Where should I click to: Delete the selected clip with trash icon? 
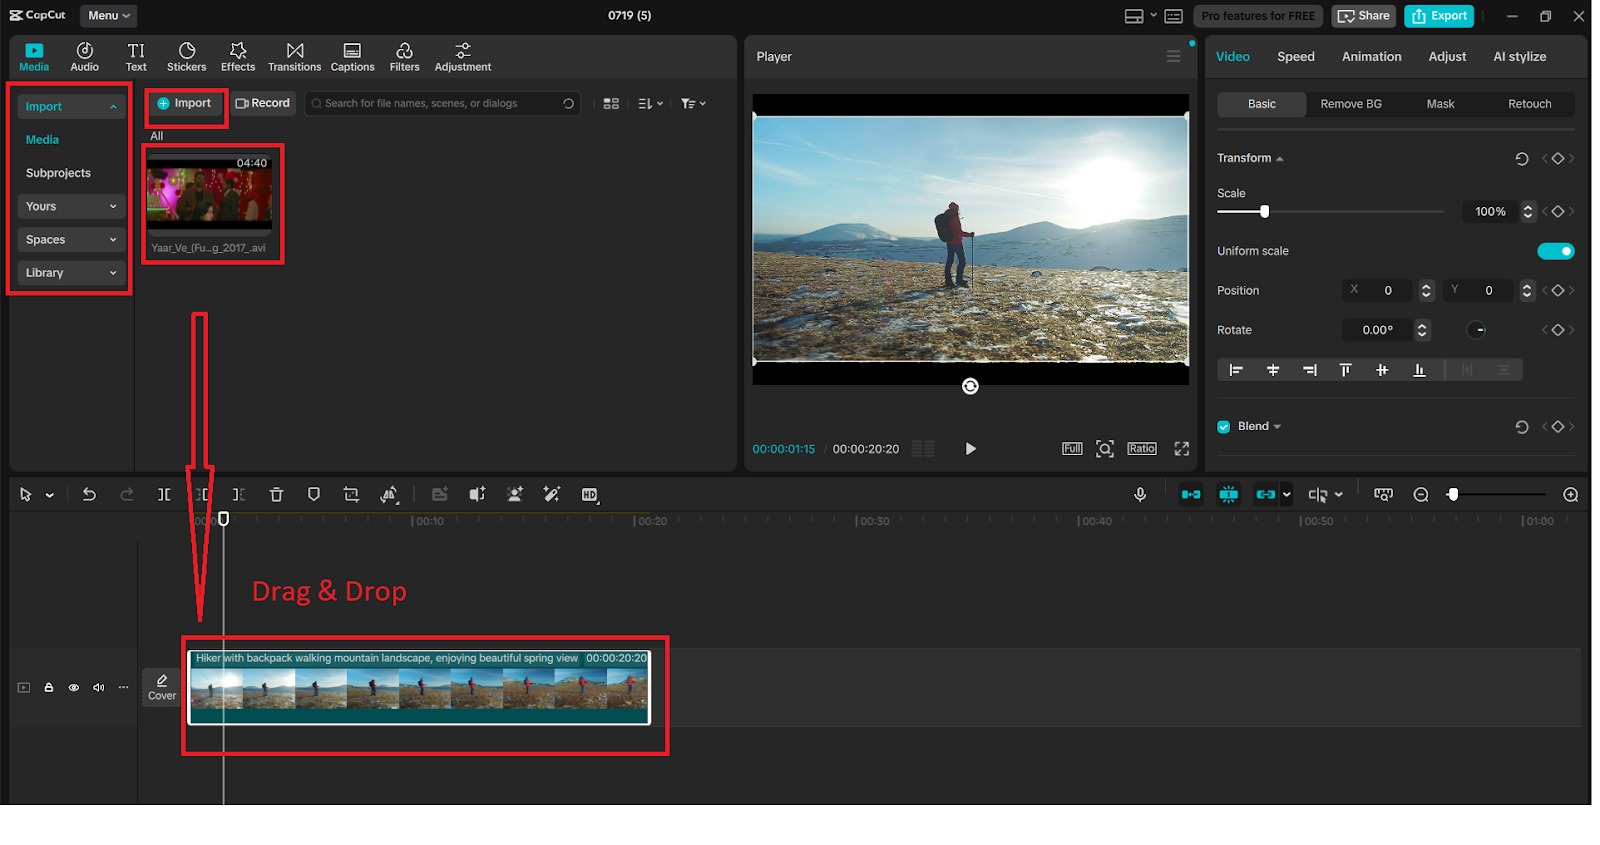276,494
